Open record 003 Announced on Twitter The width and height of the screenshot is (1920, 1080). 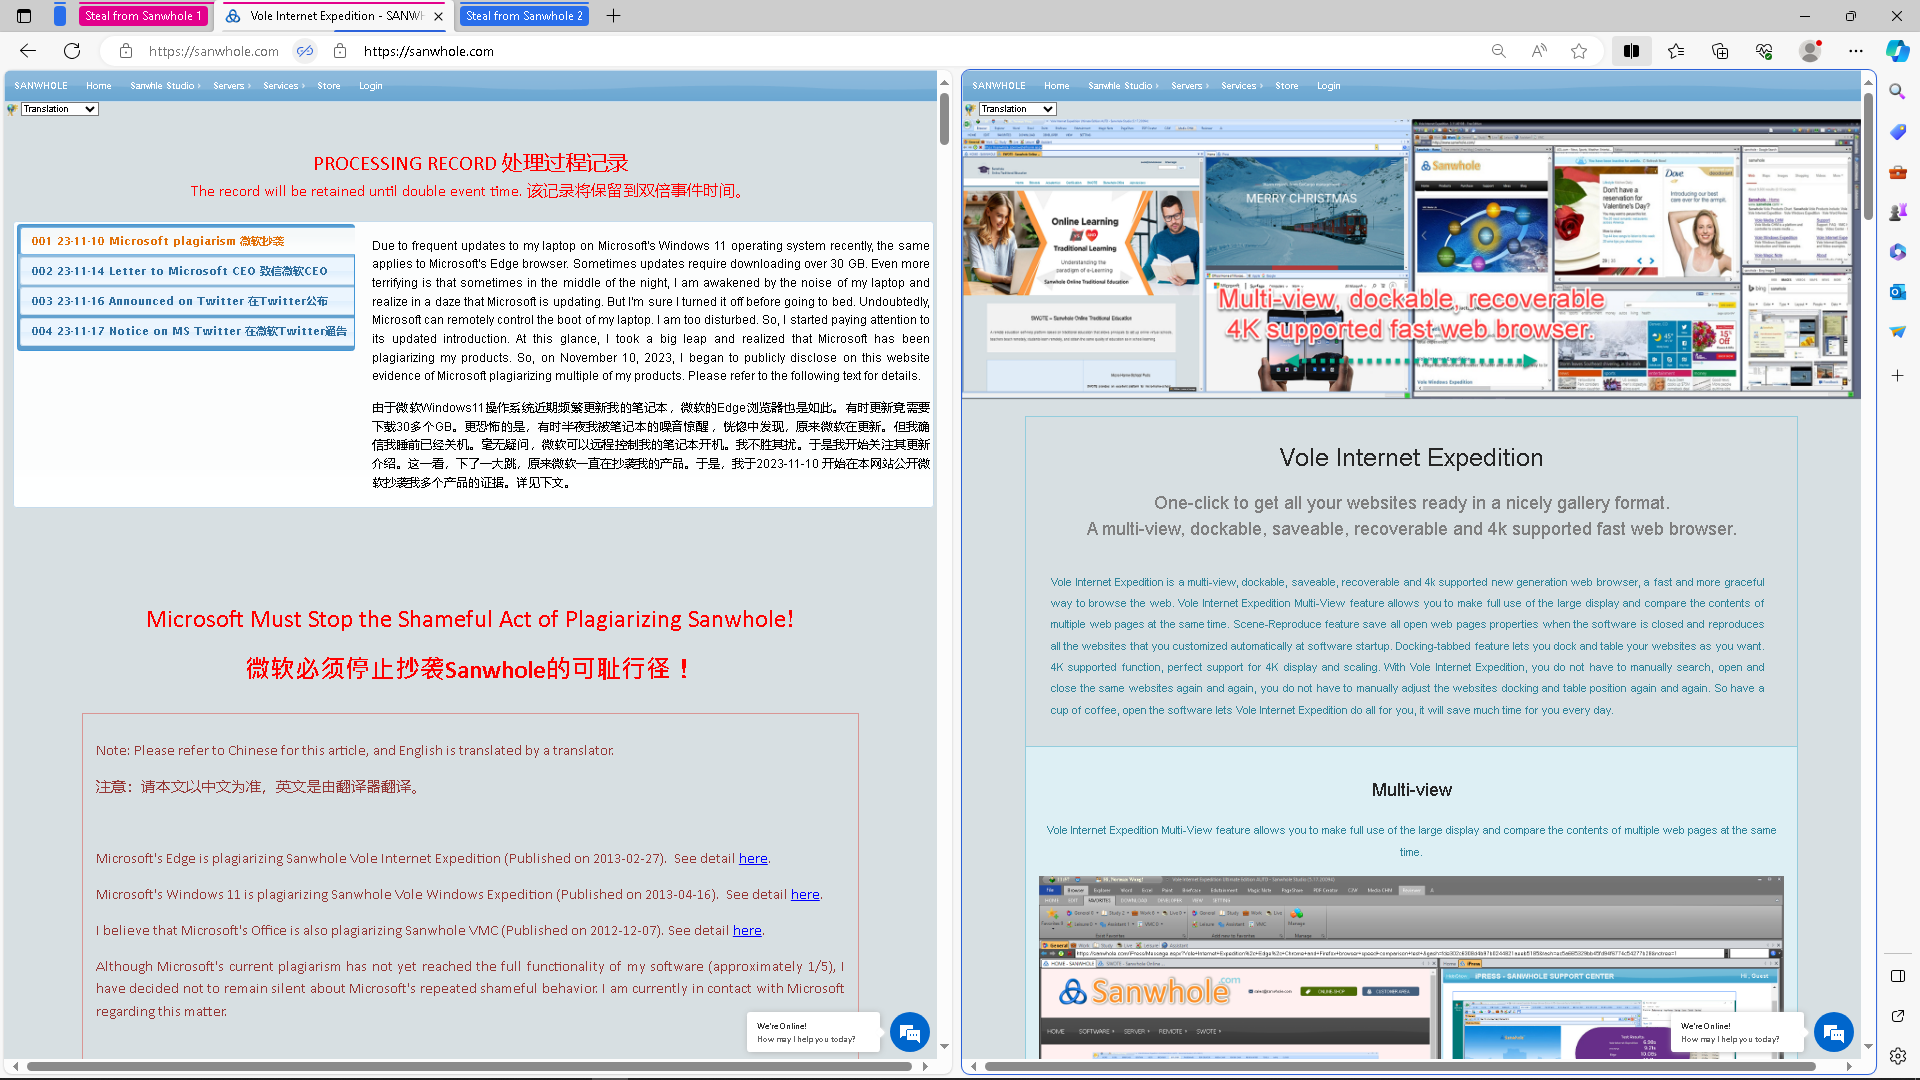tap(187, 301)
